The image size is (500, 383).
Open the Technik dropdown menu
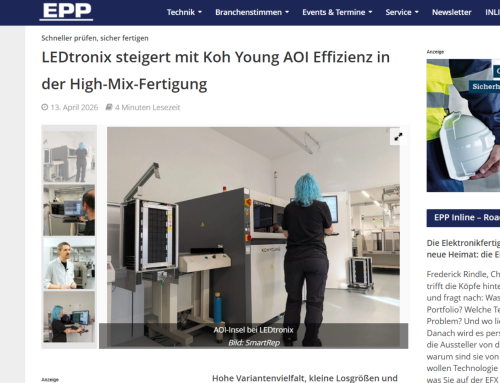pyautogui.click(x=184, y=12)
